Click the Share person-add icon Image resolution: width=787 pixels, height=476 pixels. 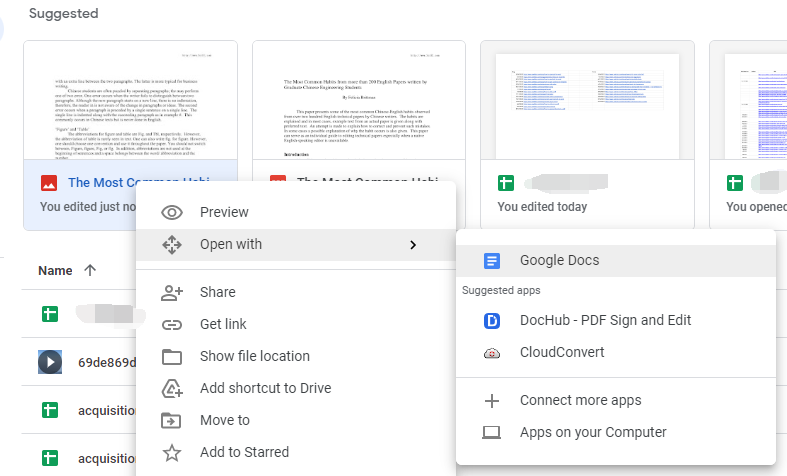[x=172, y=292]
